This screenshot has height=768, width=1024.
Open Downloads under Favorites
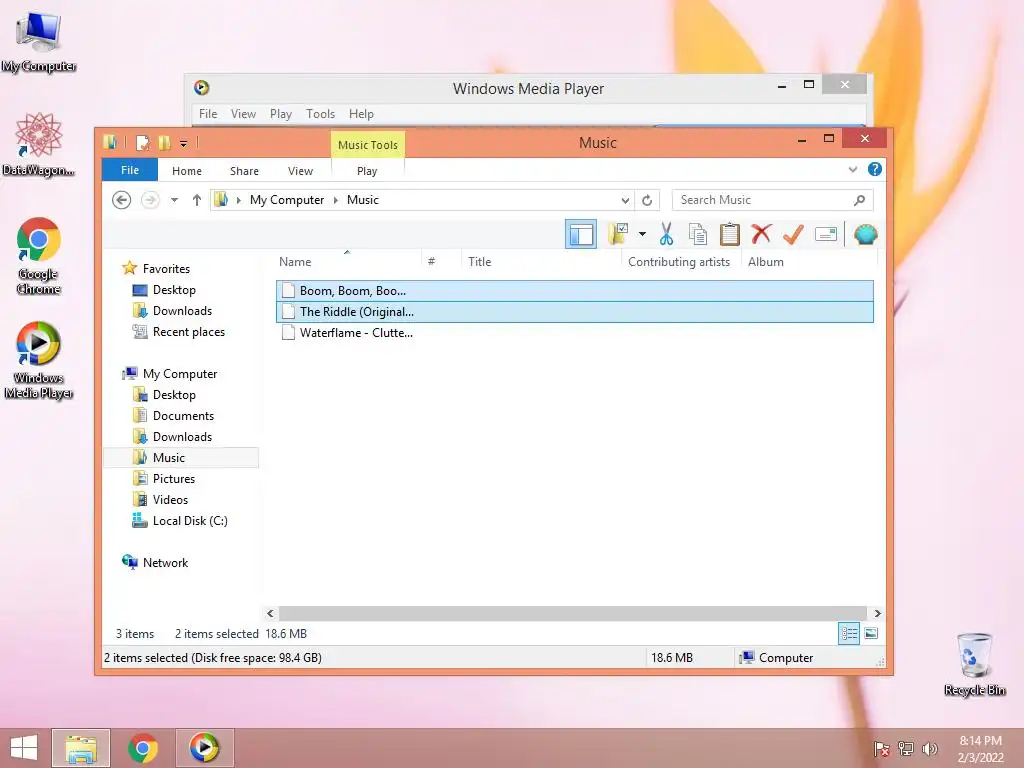coord(182,310)
